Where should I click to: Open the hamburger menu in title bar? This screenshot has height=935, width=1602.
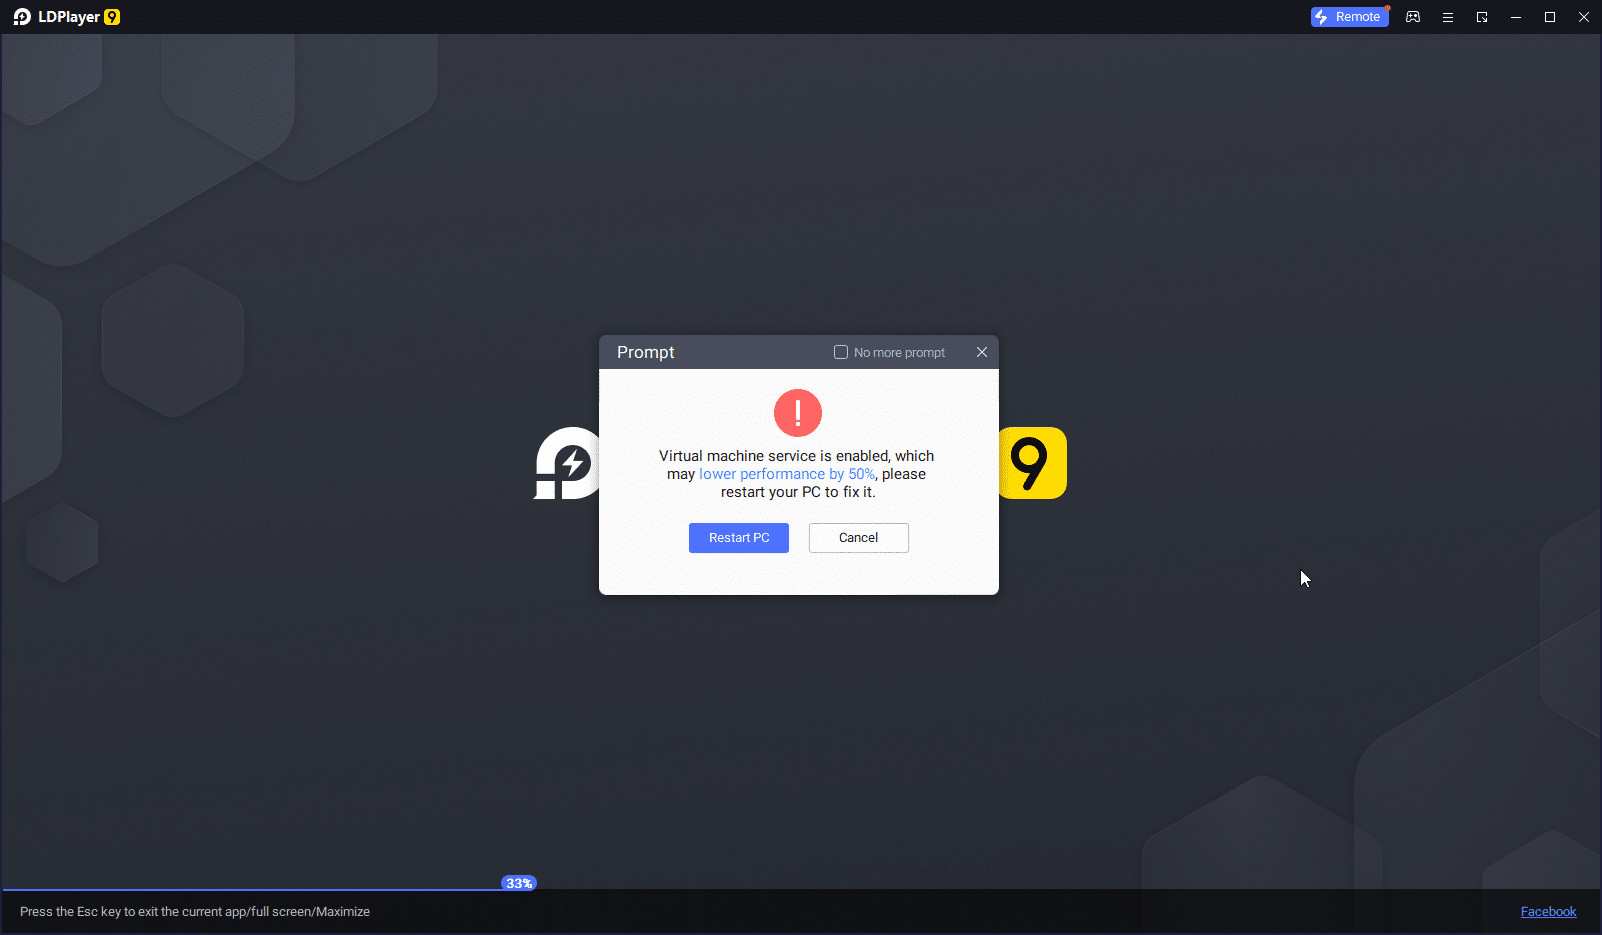1447,17
